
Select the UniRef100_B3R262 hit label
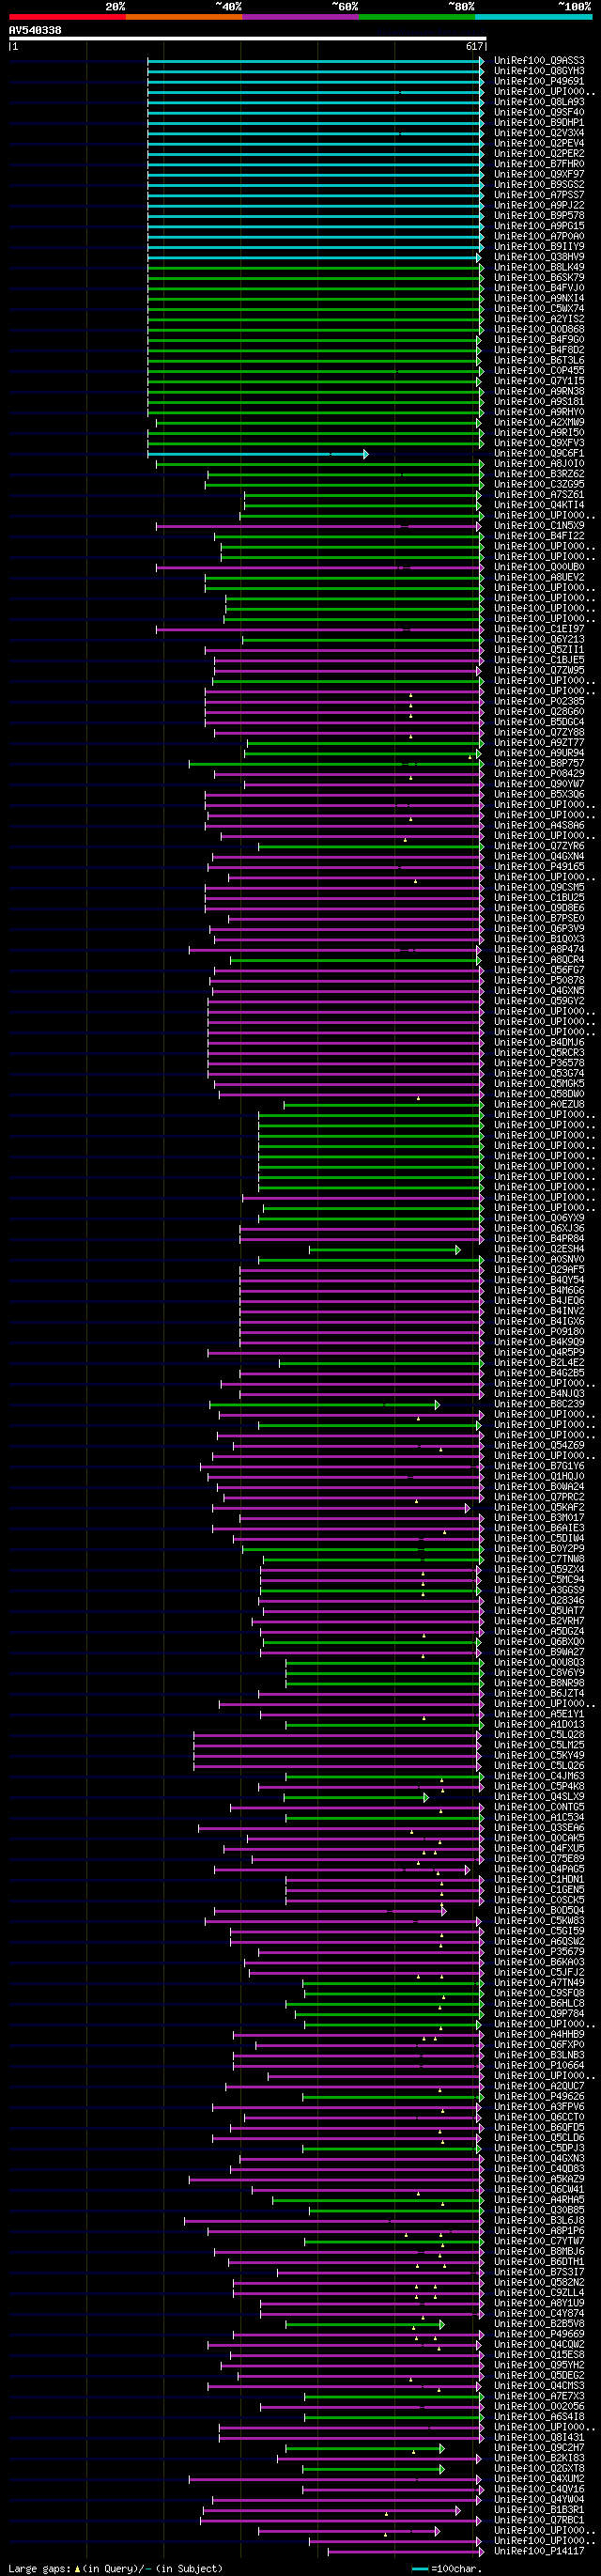point(539,474)
